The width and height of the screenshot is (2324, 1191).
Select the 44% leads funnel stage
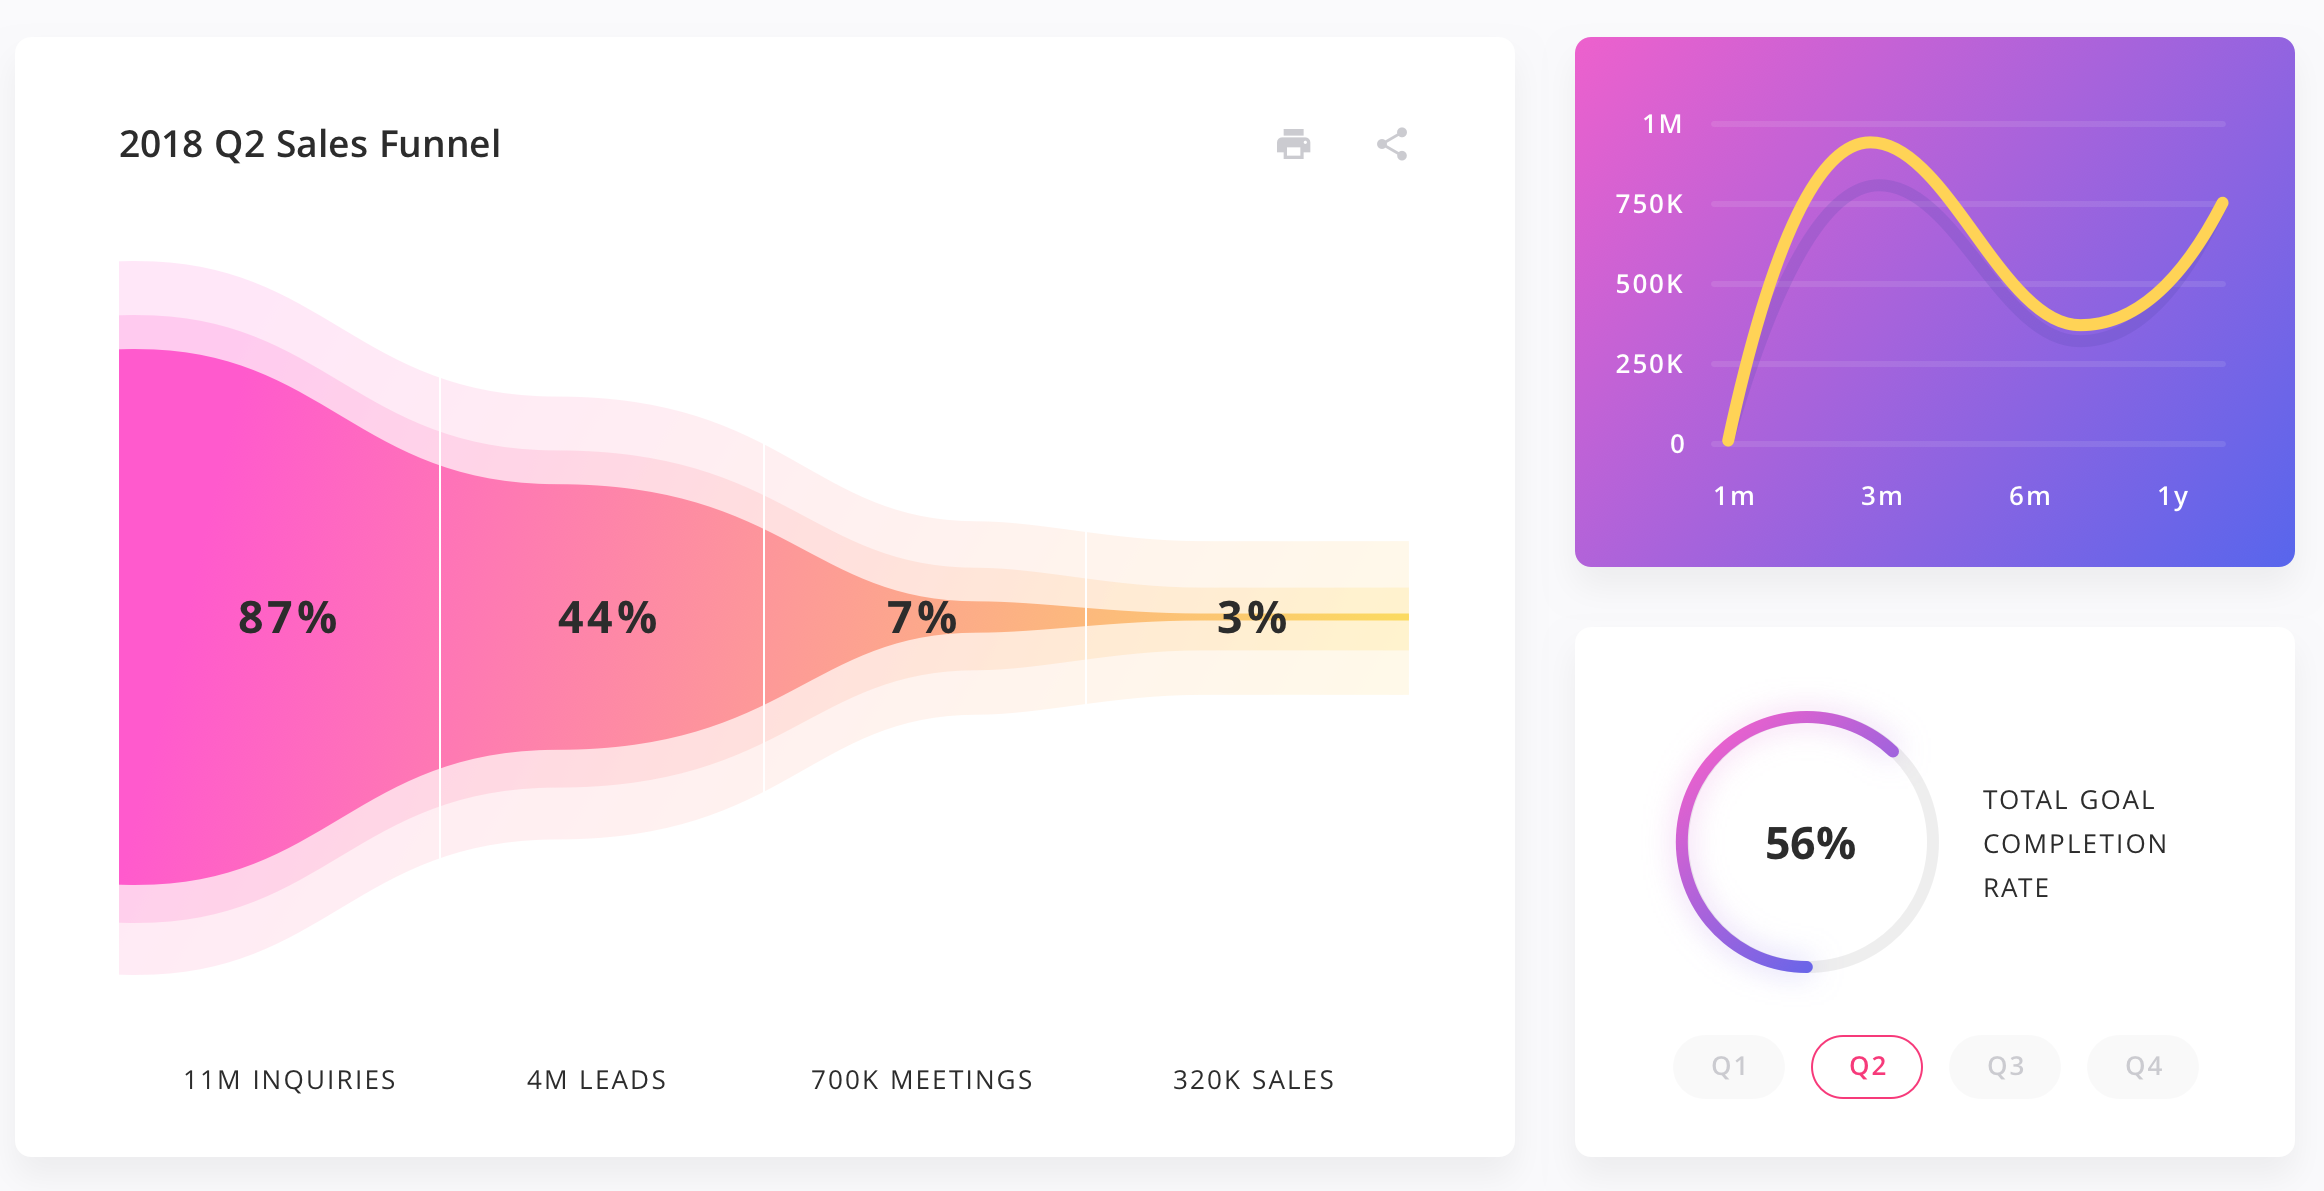point(606,618)
